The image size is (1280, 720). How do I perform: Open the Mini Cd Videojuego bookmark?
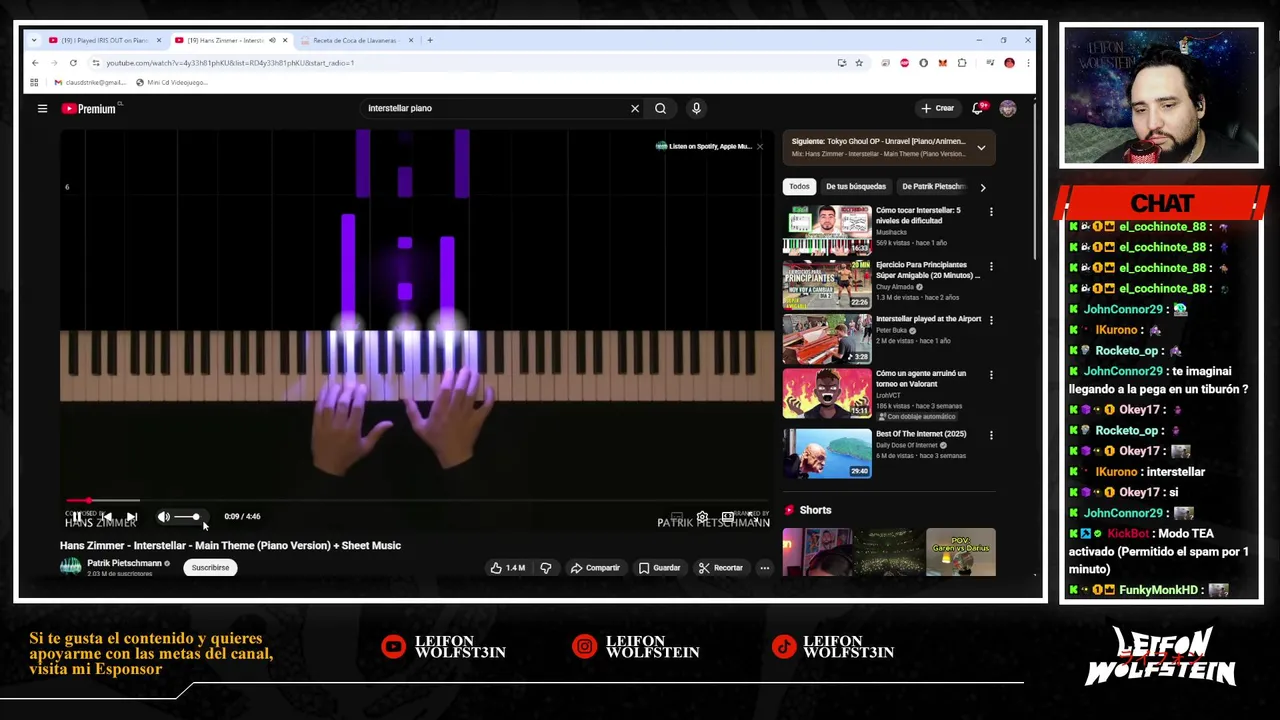point(172,82)
